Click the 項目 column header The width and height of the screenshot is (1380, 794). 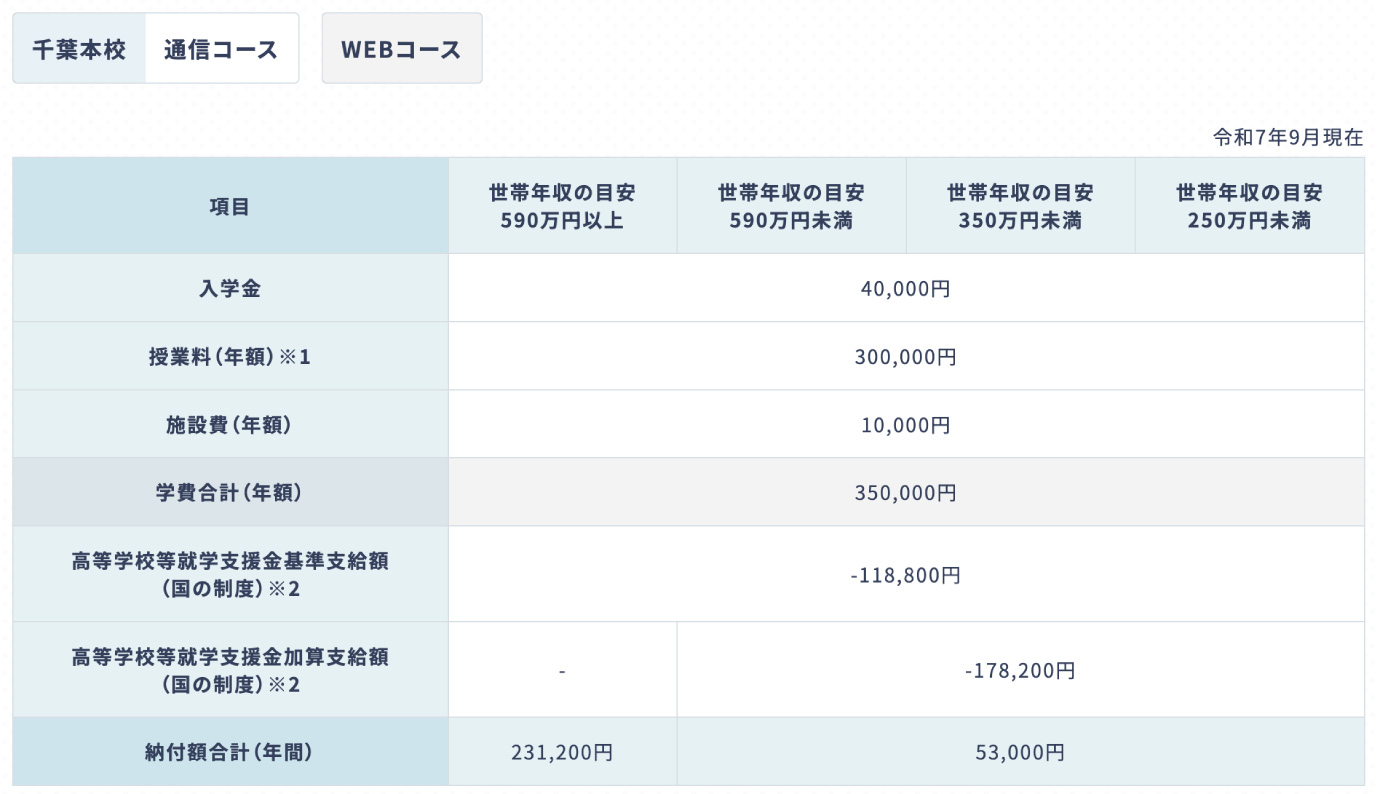(x=230, y=206)
